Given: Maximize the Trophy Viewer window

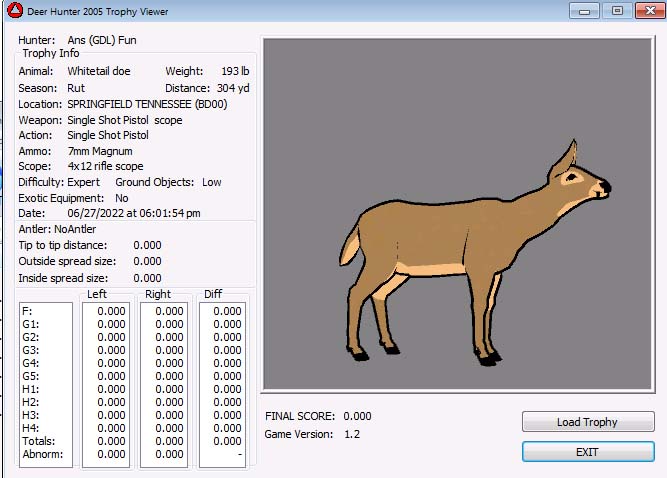Looking at the screenshot, I should (616, 11).
